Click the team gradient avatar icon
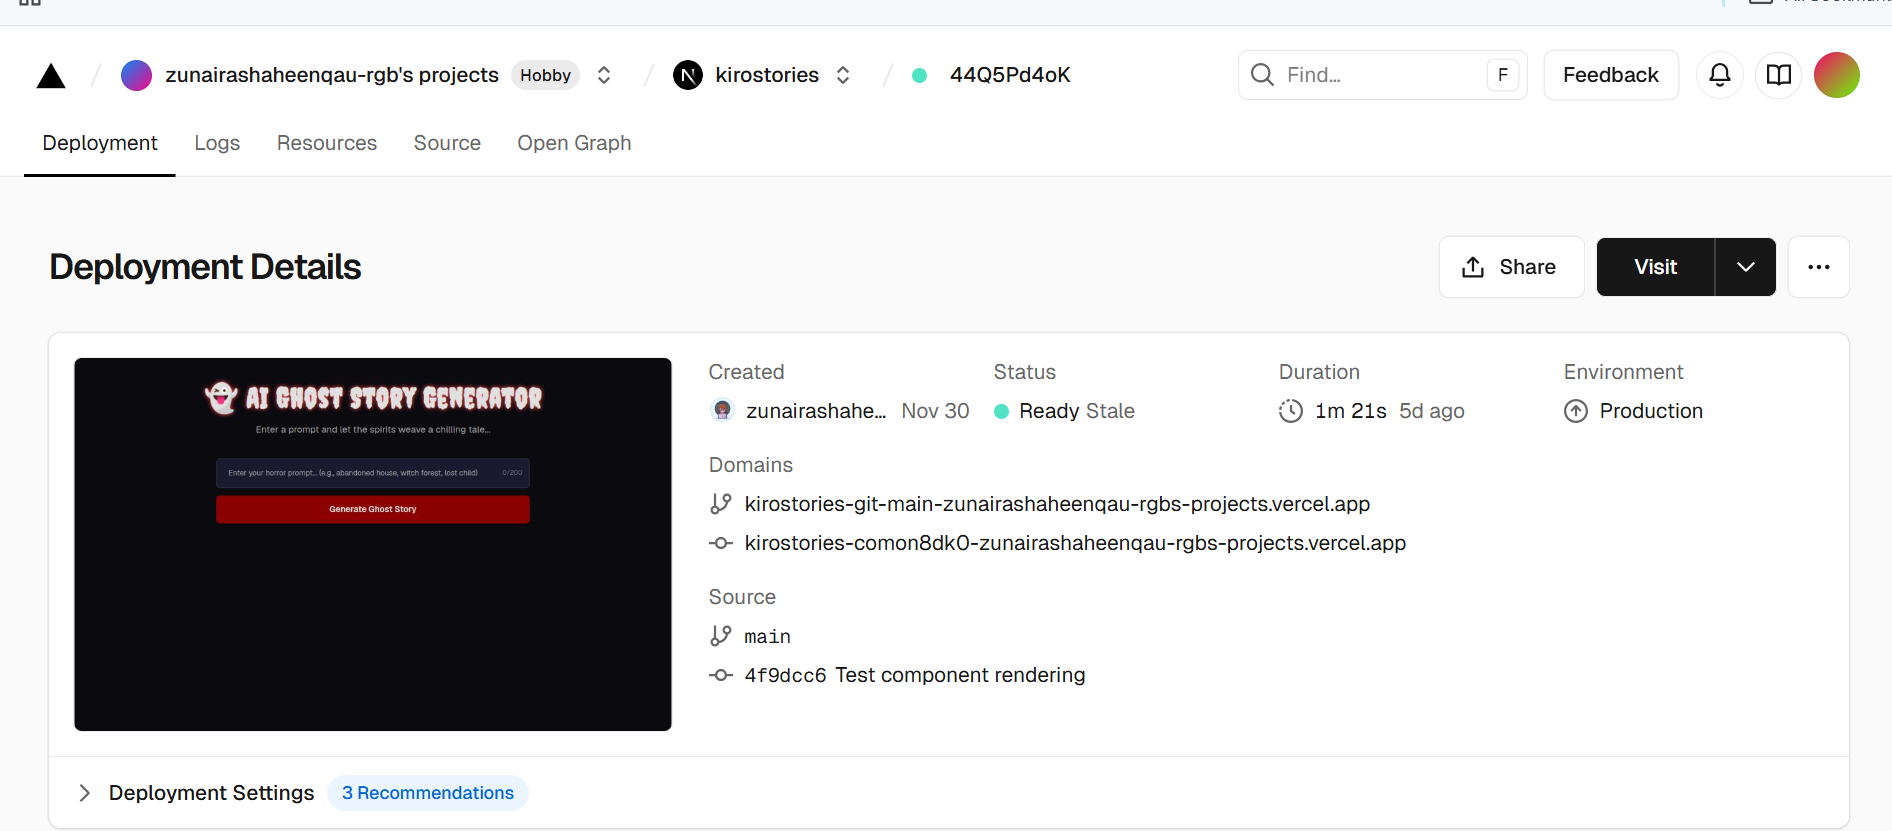Image resolution: width=1892 pixels, height=831 pixels. point(137,75)
